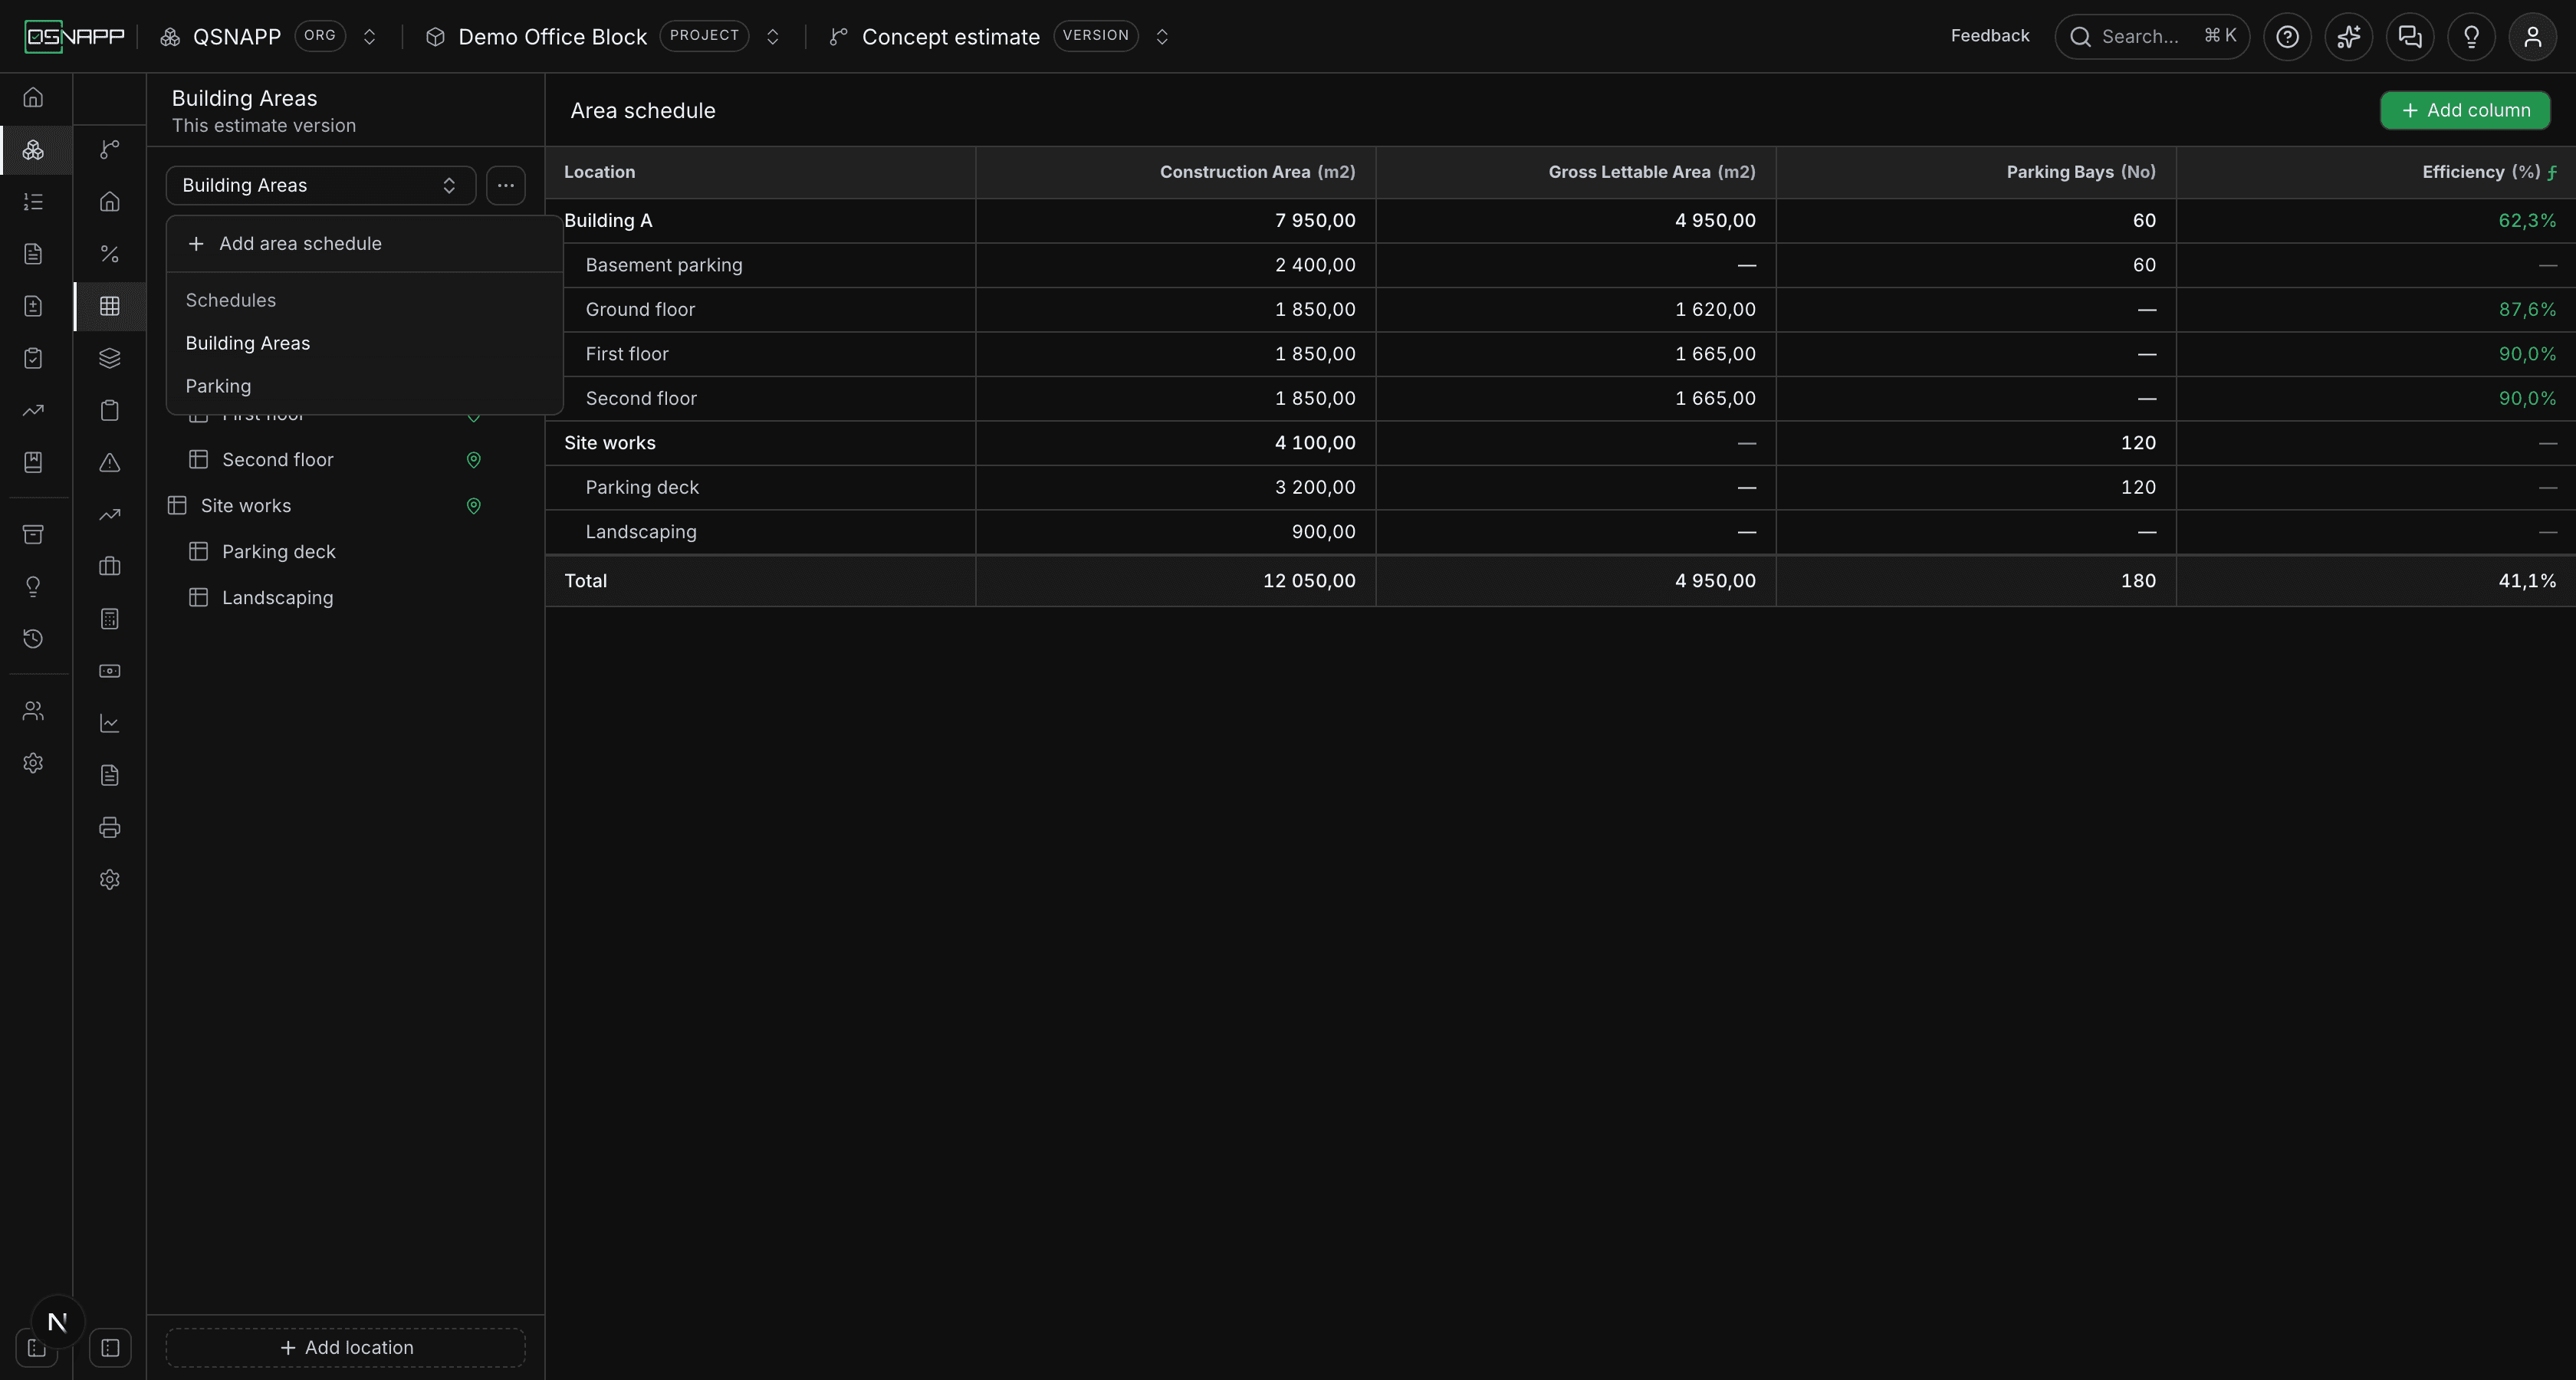Image resolution: width=2576 pixels, height=1380 pixels.
Task: Select the stacked layers icon in inner sidebar
Action: coord(110,358)
